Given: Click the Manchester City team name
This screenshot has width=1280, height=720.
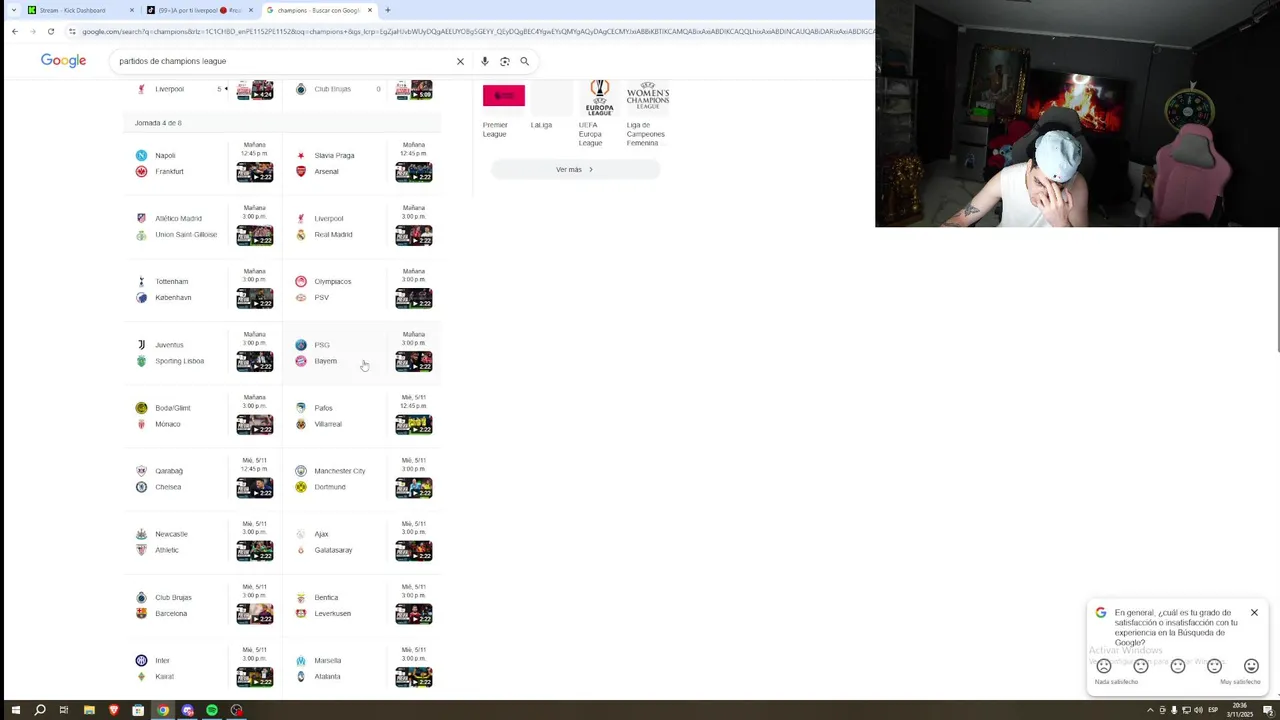Looking at the screenshot, I should coord(340,471).
